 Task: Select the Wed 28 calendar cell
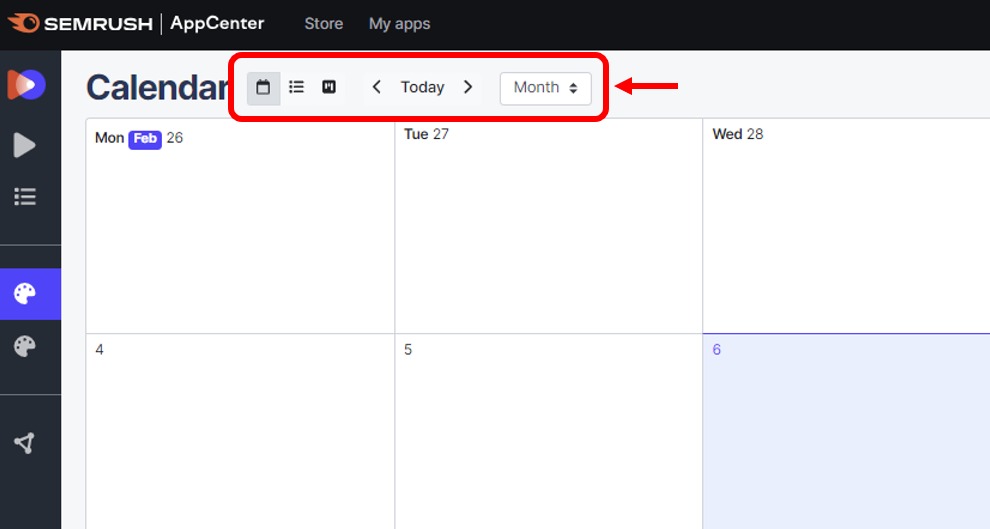click(846, 230)
